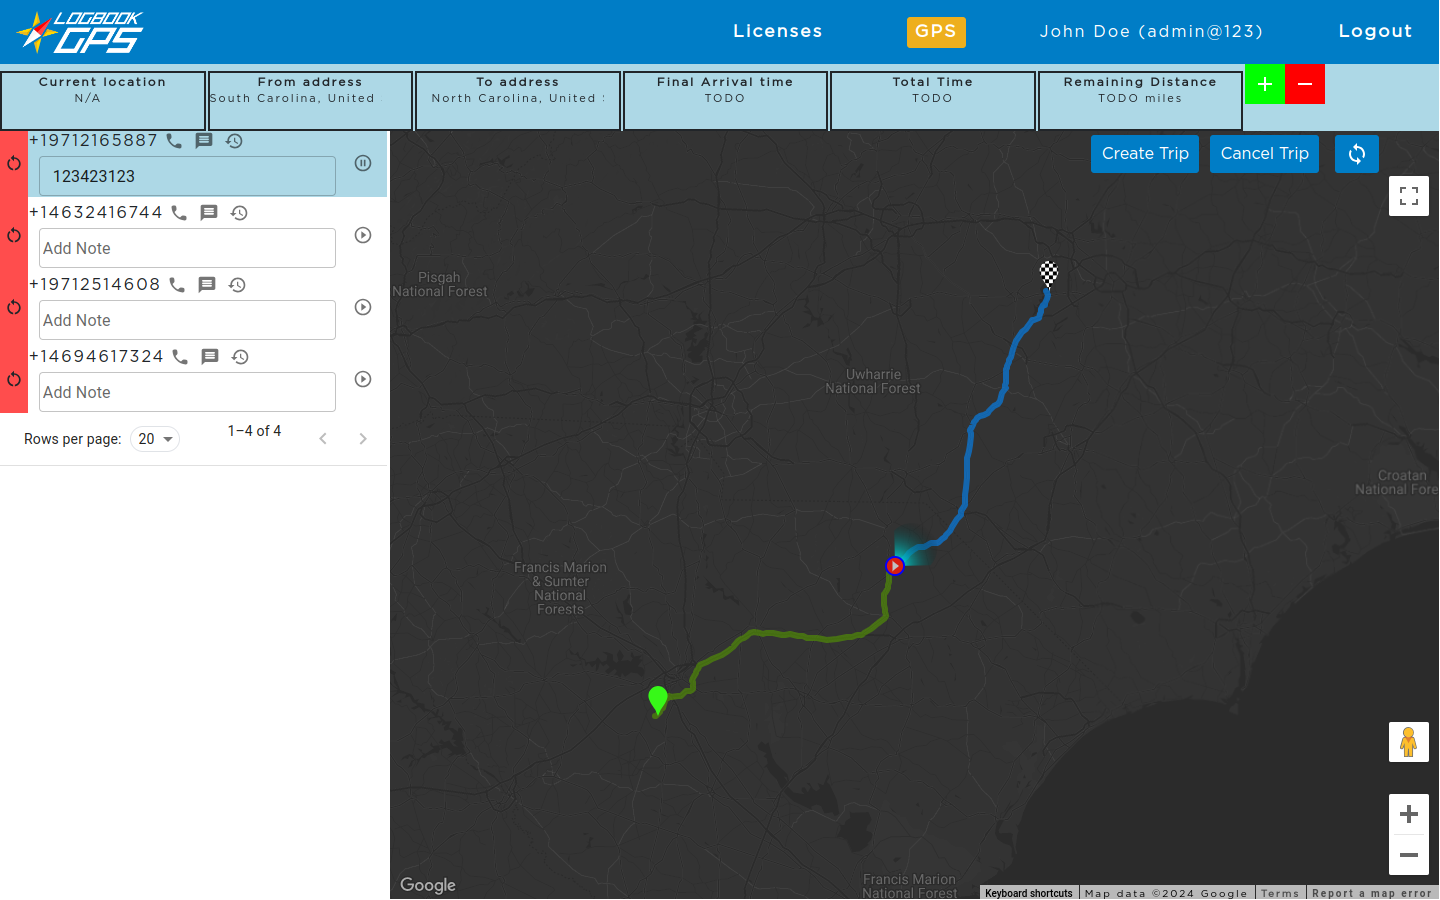
Task: Open the Licenses menu item
Action: (777, 31)
